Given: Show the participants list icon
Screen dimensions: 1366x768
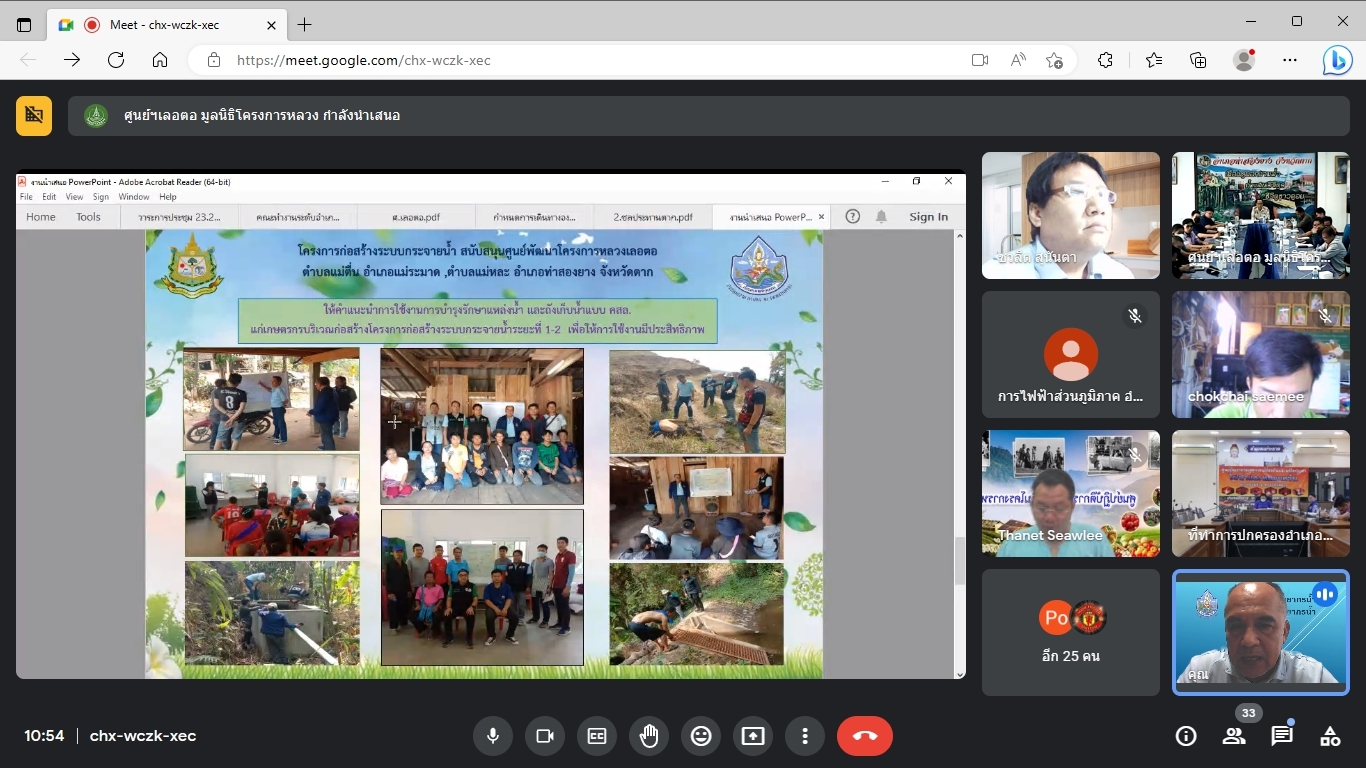Looking at the screenshot, I should click(1234, 736).
